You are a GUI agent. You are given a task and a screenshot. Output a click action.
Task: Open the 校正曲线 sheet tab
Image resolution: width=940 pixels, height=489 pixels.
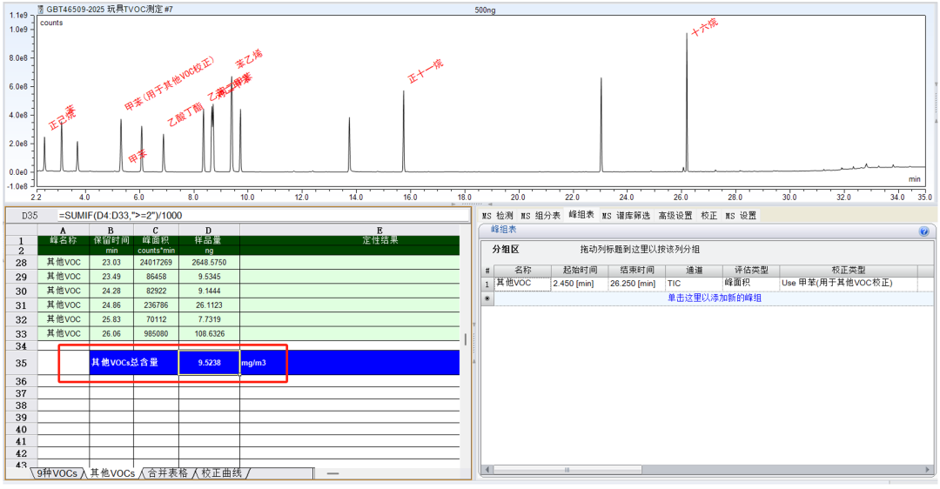tap(221, 473)
